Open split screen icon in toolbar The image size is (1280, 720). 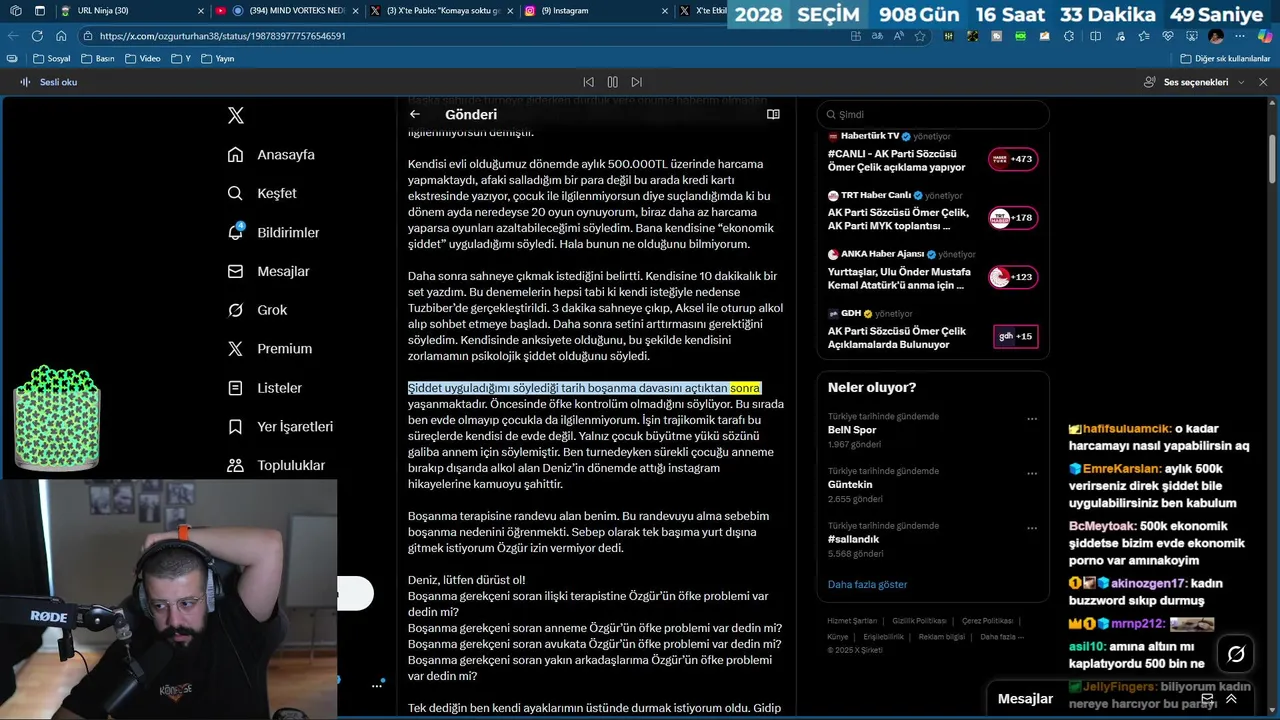(x=1095, y=36)
